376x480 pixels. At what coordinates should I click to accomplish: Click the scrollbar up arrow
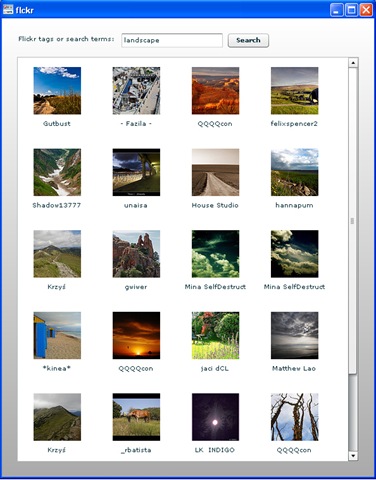pyautogui.click(x=353, y=62)
